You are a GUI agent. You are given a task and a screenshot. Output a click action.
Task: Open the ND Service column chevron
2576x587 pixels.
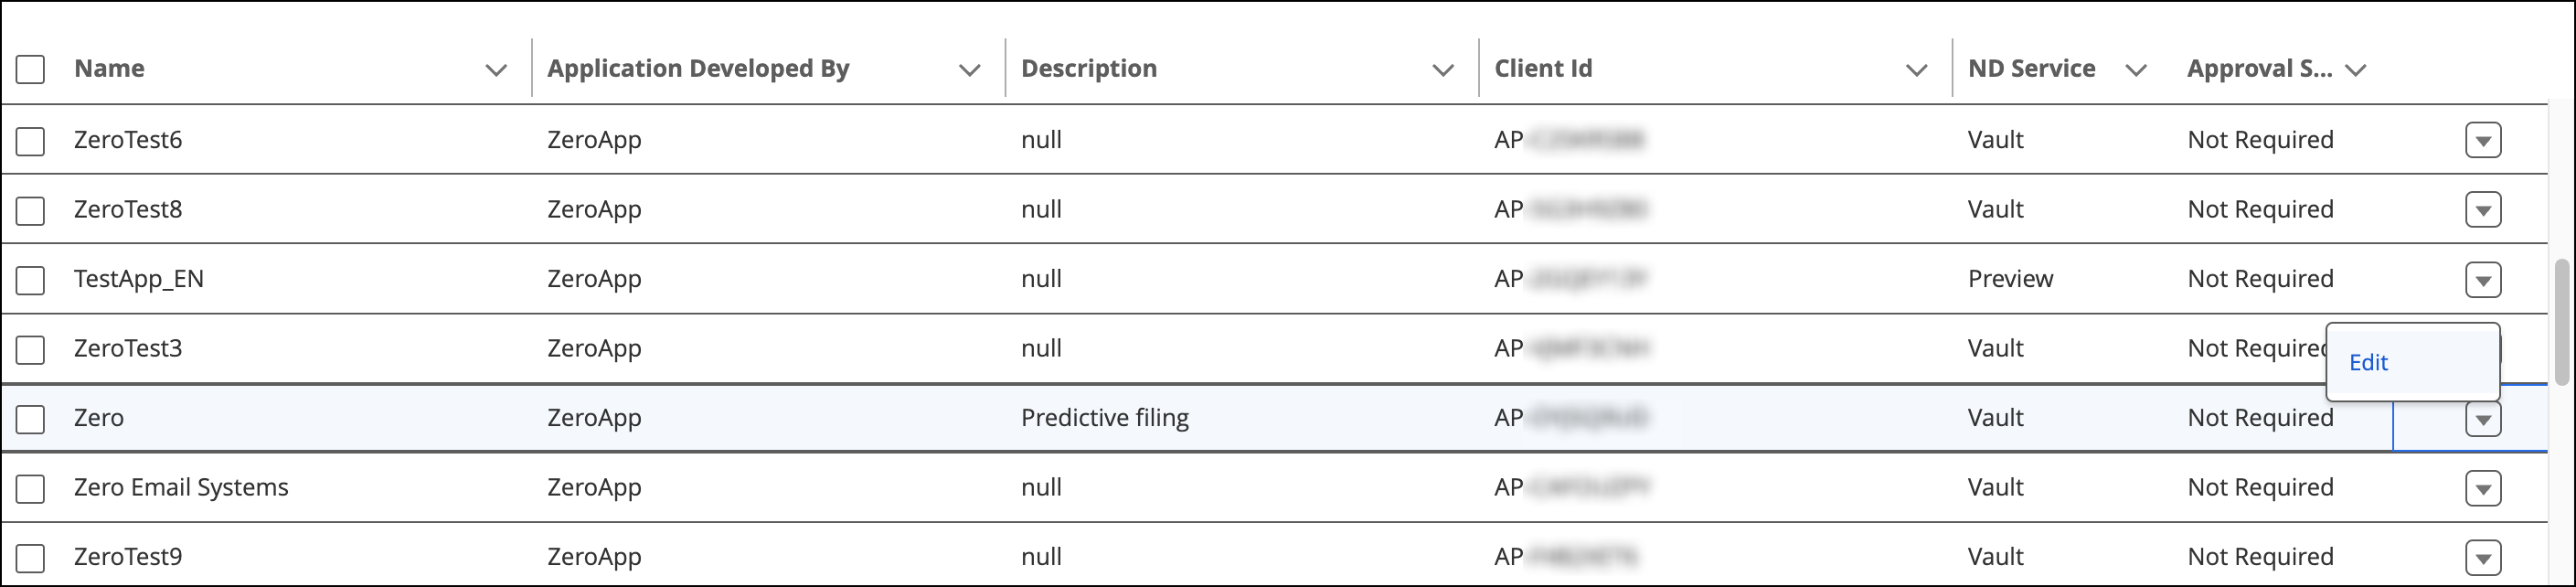tap(2136, 70)
